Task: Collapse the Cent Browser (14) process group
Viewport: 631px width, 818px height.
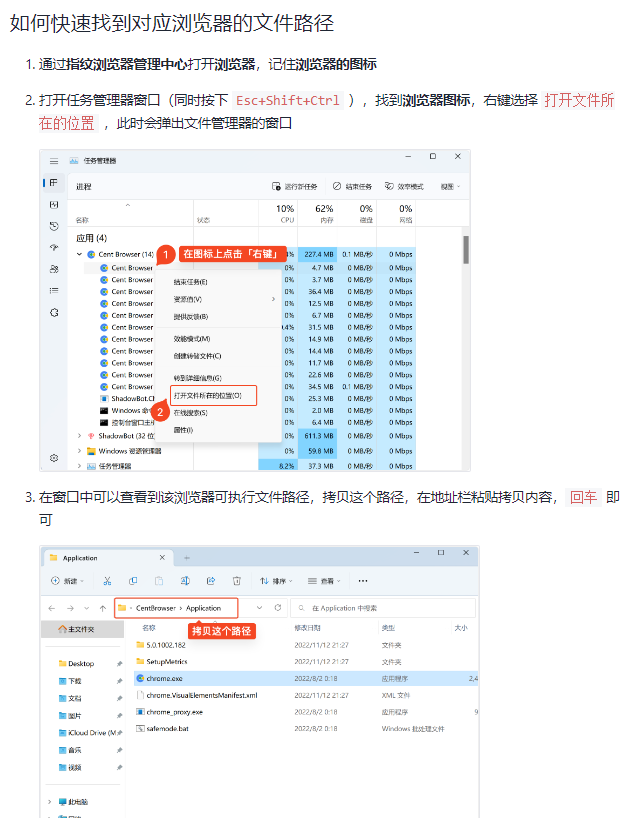Action: click(x=80, y=255)
